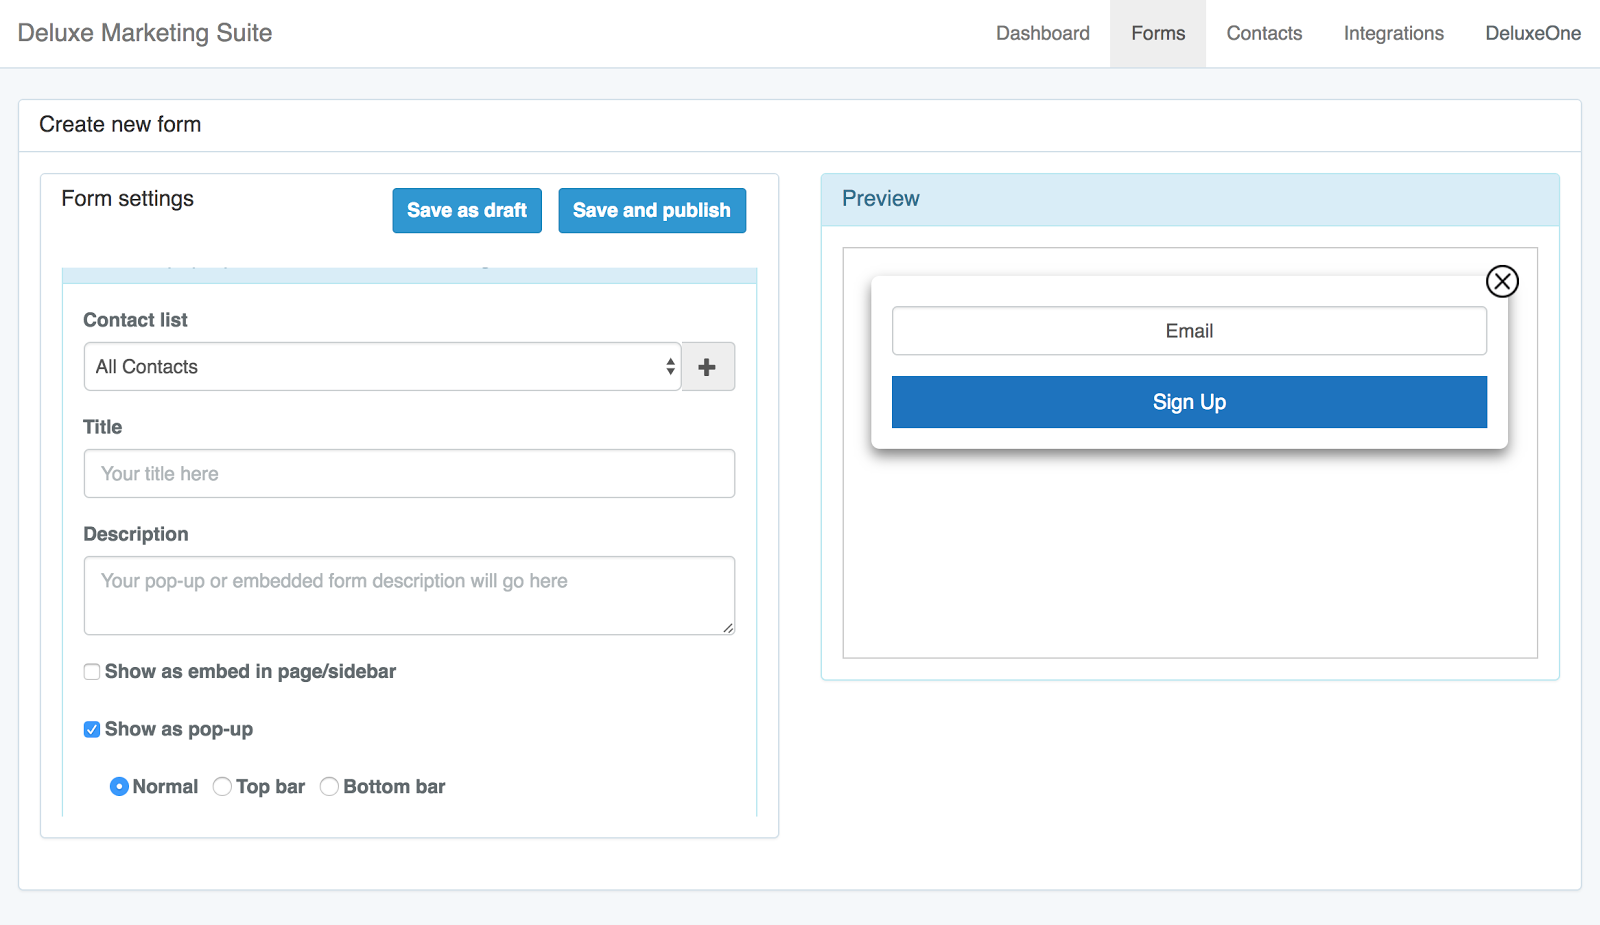Add new contact list with plus button

pos(708,367)
